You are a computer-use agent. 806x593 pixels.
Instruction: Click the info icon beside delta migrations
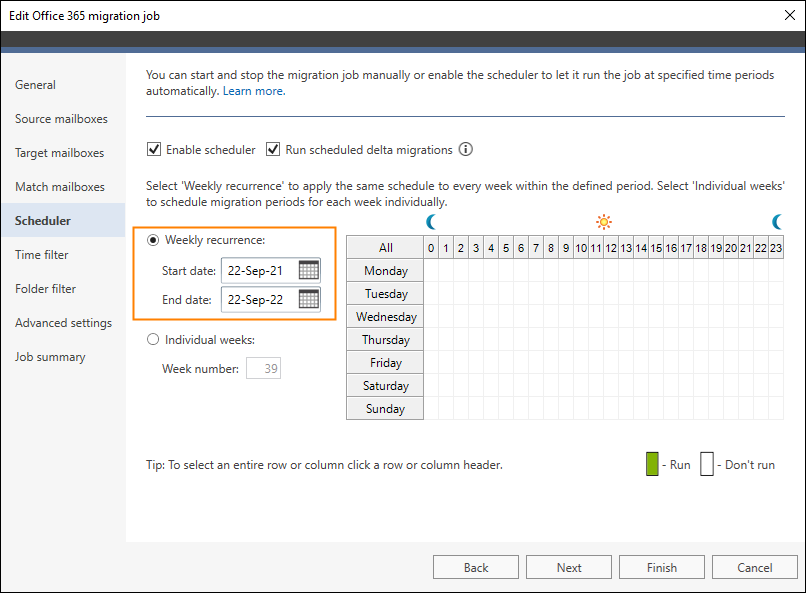click(466, 150)
